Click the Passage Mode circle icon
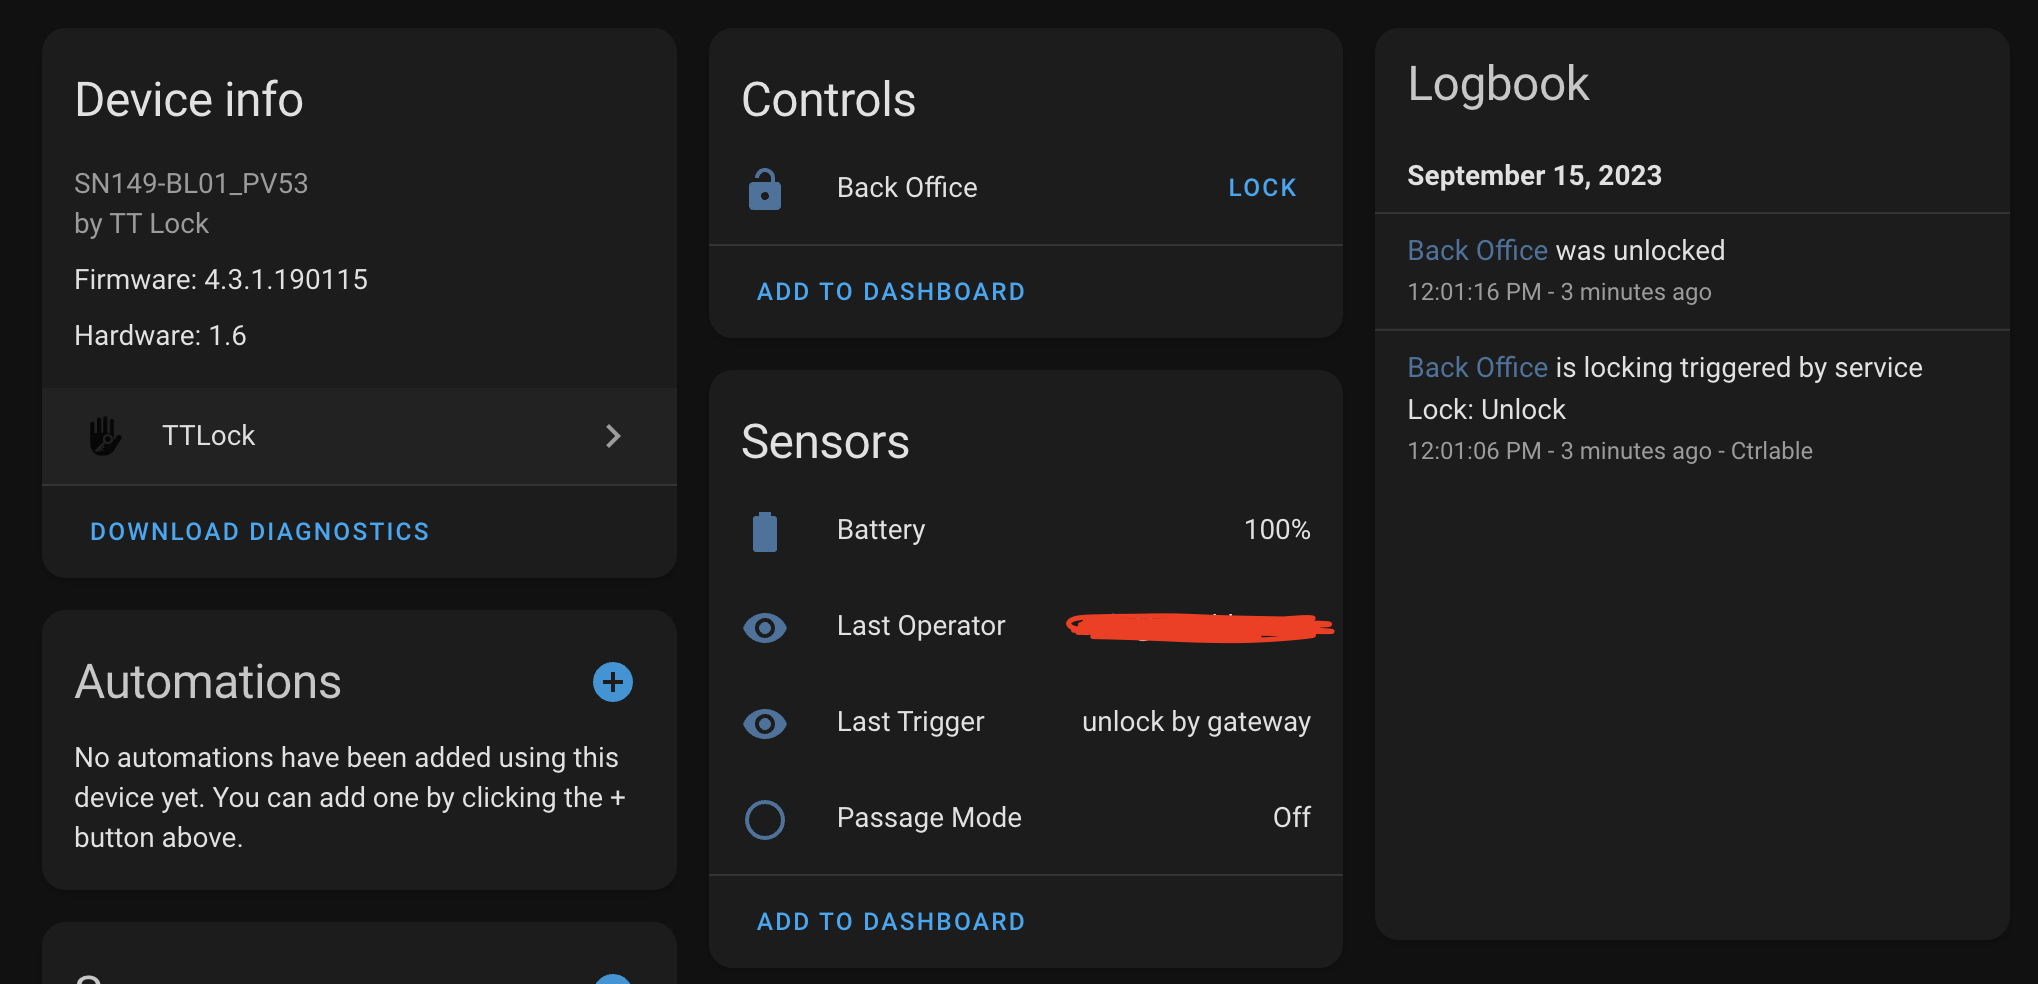The height and width of the screenshot is (984, 2038). point(764,819)
